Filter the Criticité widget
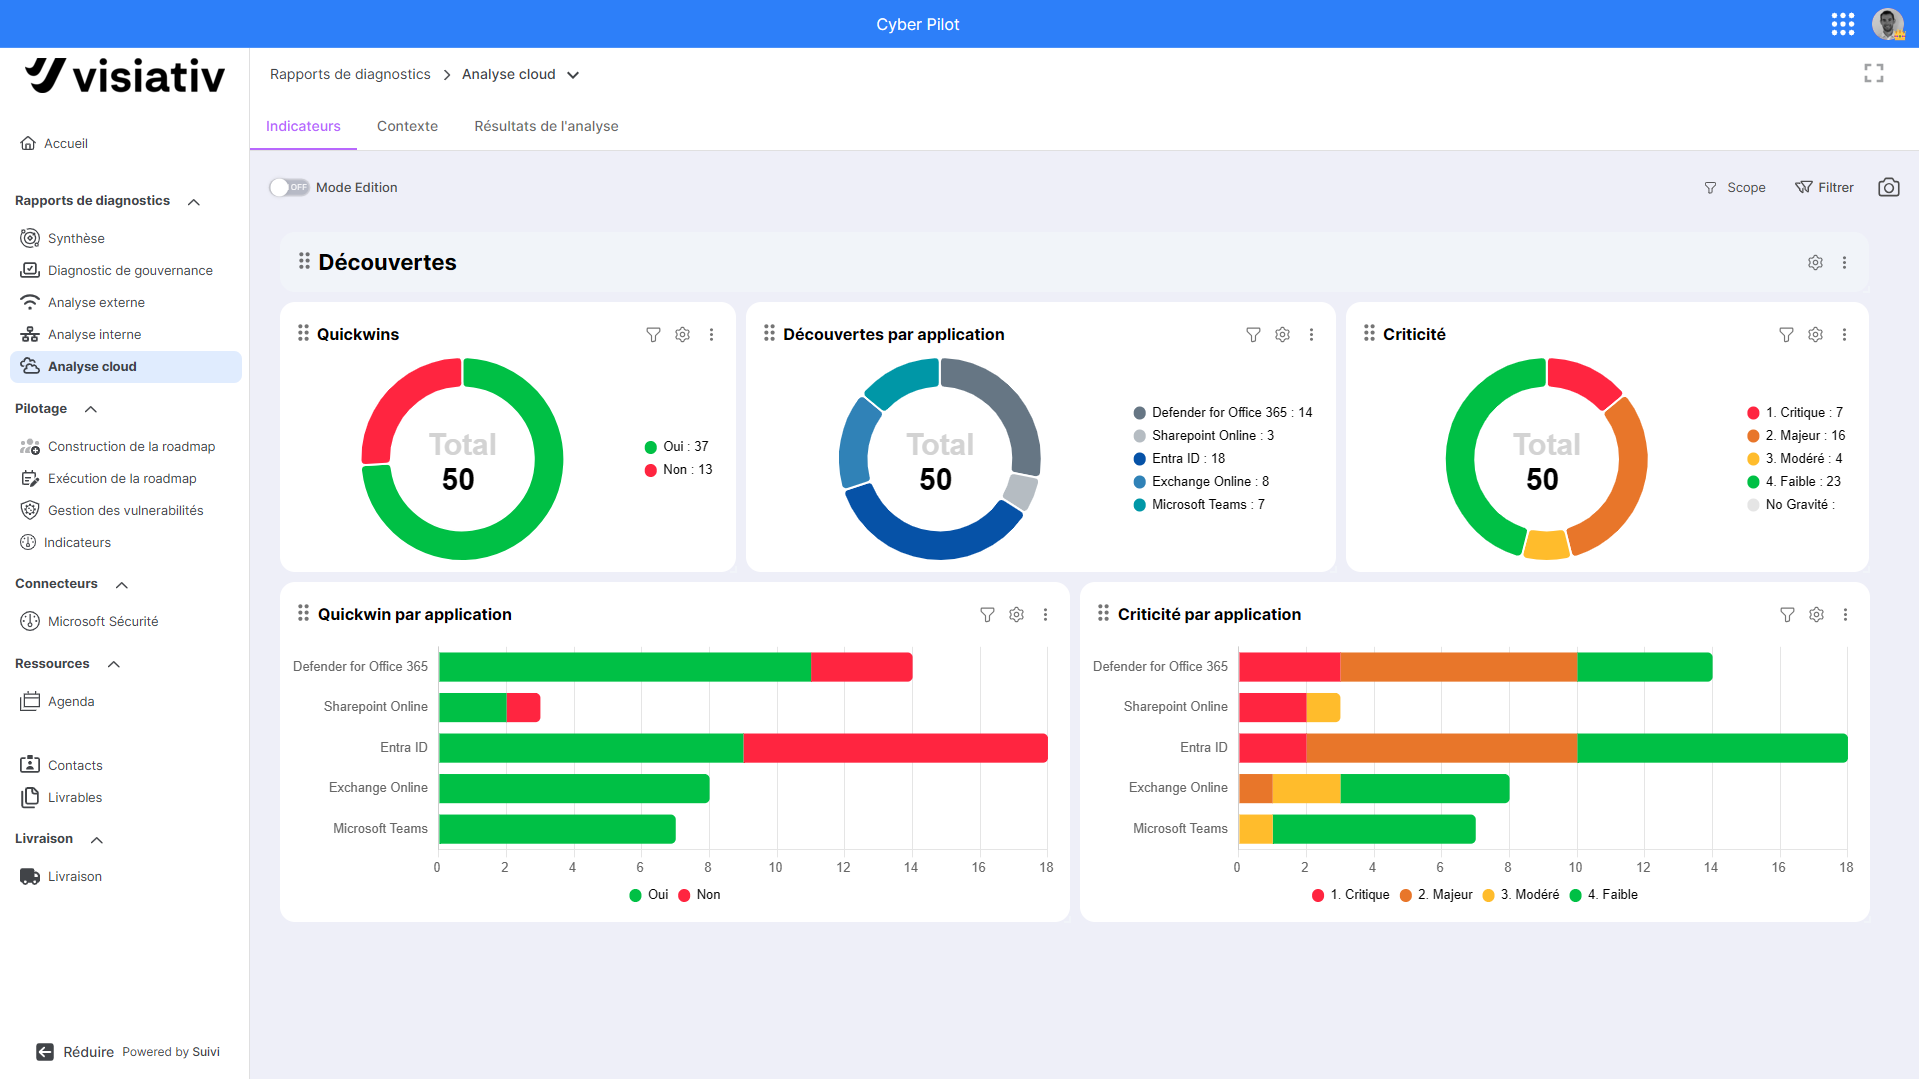 [1786, 335]
